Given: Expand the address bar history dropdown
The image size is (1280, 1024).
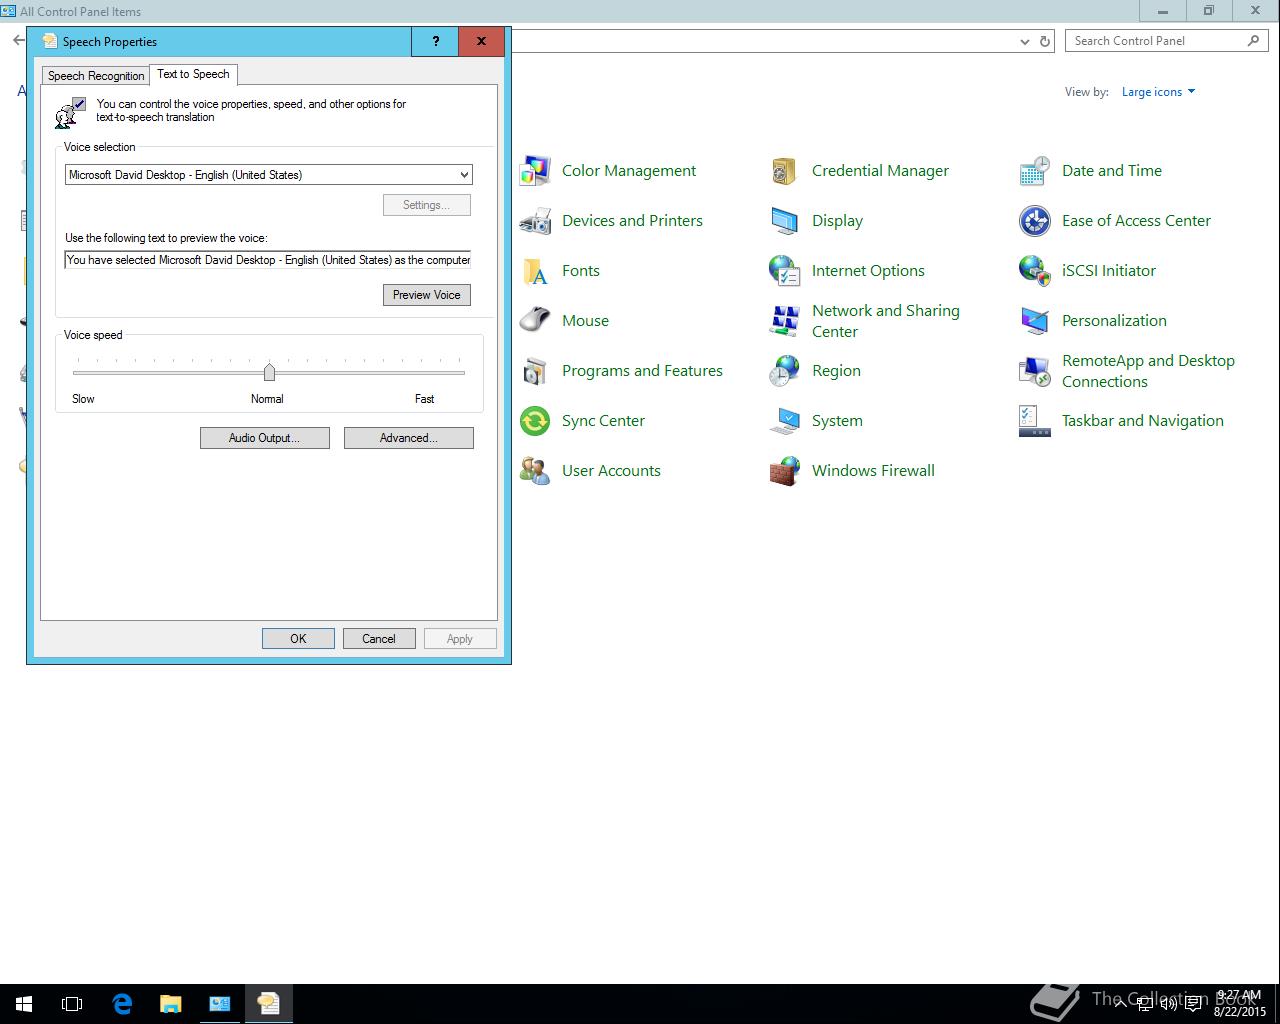Looking at the screenshot, I should [1024, 41].
